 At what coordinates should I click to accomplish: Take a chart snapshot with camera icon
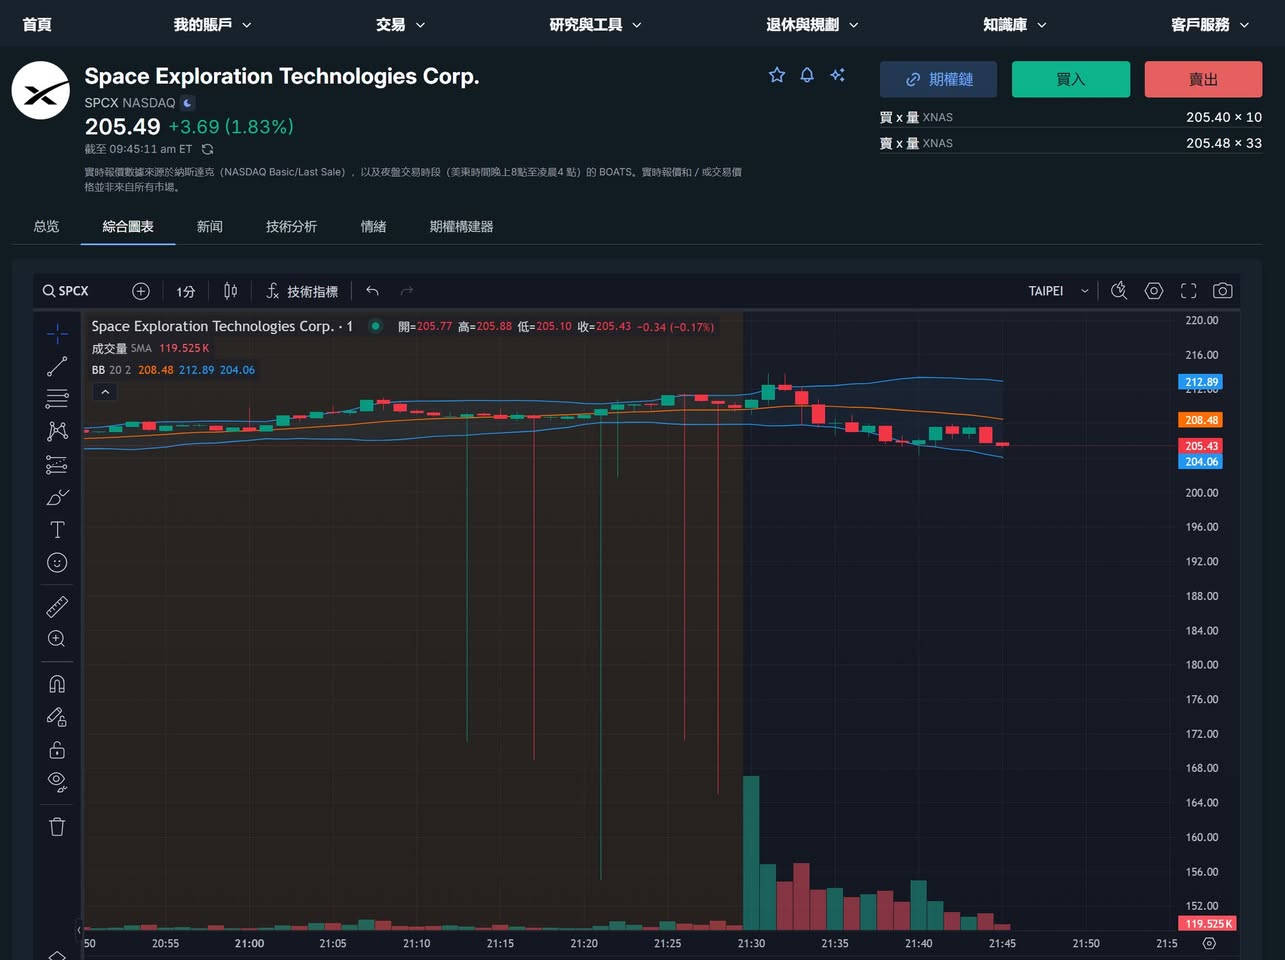click(1222, 291)
